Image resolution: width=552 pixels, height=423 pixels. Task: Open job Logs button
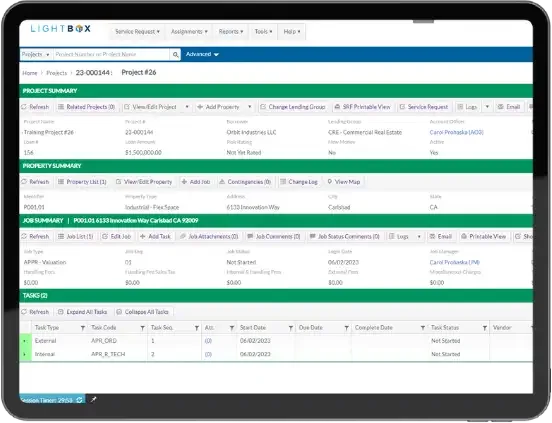pyautogui.click(x=399, y=236)
